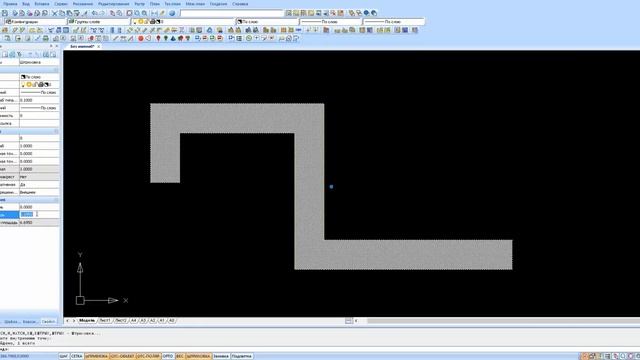This screenshot has width=640, height=360.
Task: Open the Конфигурации dropdown
Action: point(35,22)
